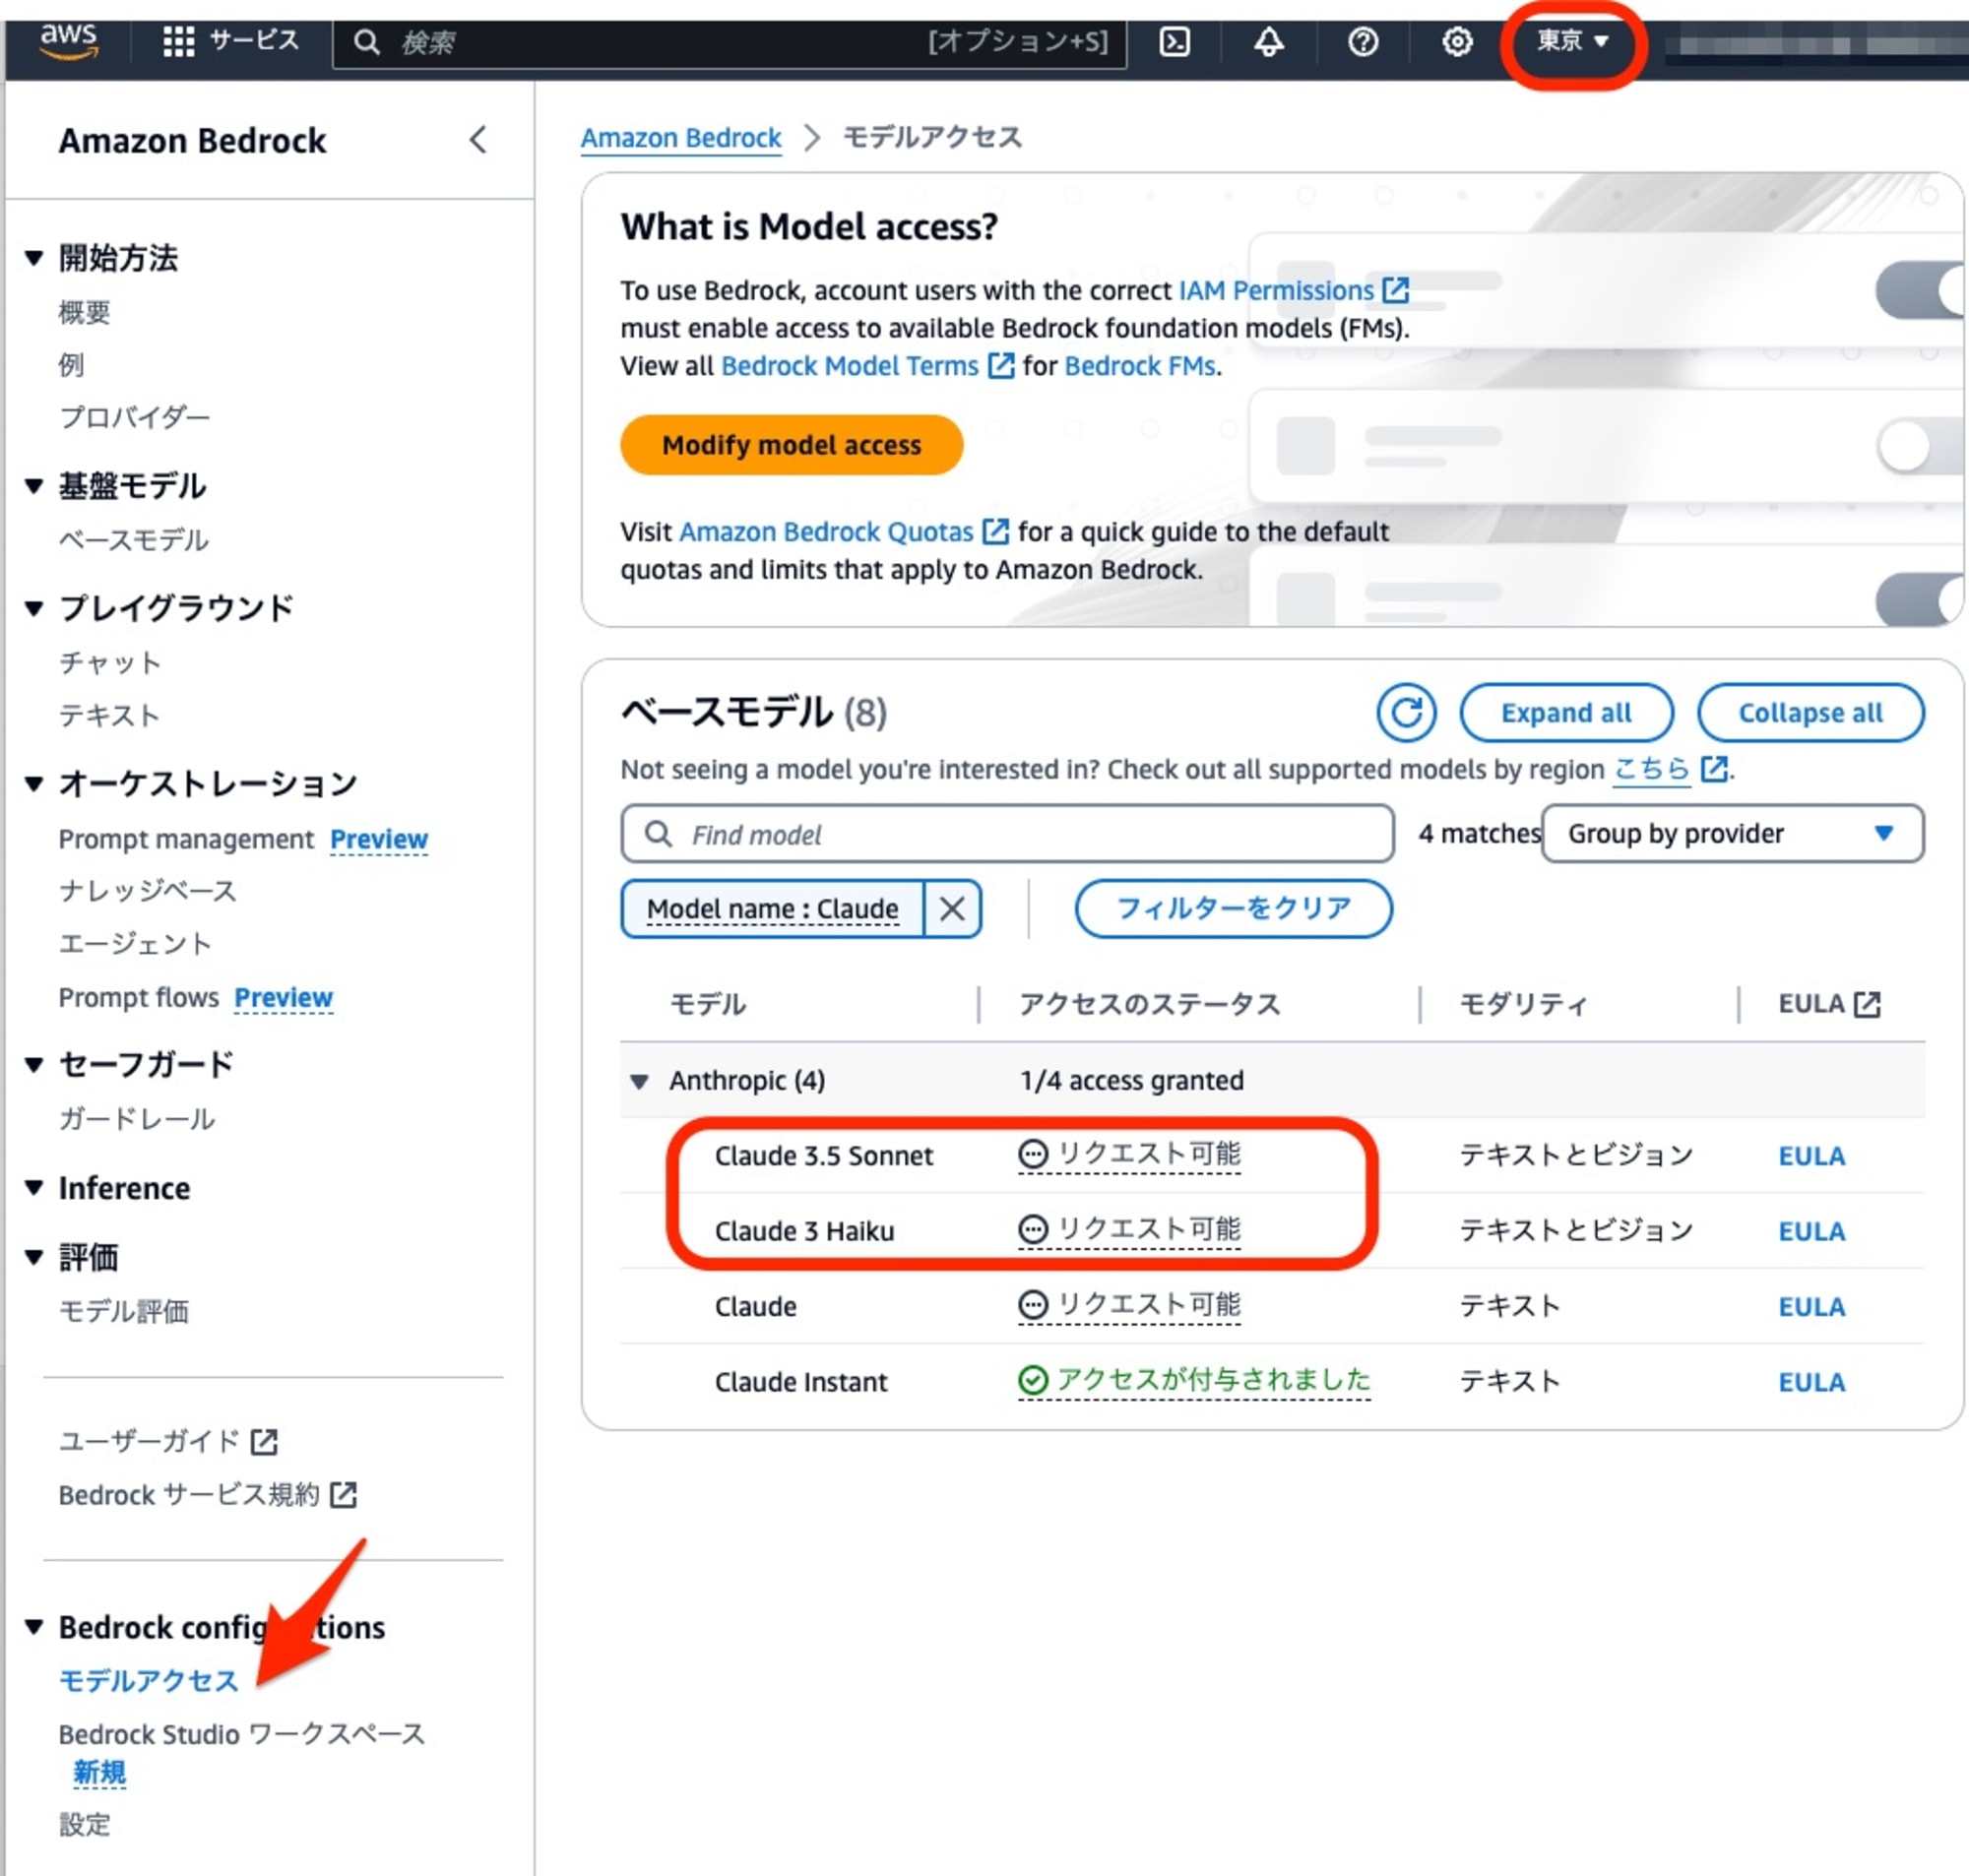The width and height of the screenshot is (1969, 1876).
Task: Click the Claude 3.5 Sonnet status icon
Action: pos(1032,1154)
